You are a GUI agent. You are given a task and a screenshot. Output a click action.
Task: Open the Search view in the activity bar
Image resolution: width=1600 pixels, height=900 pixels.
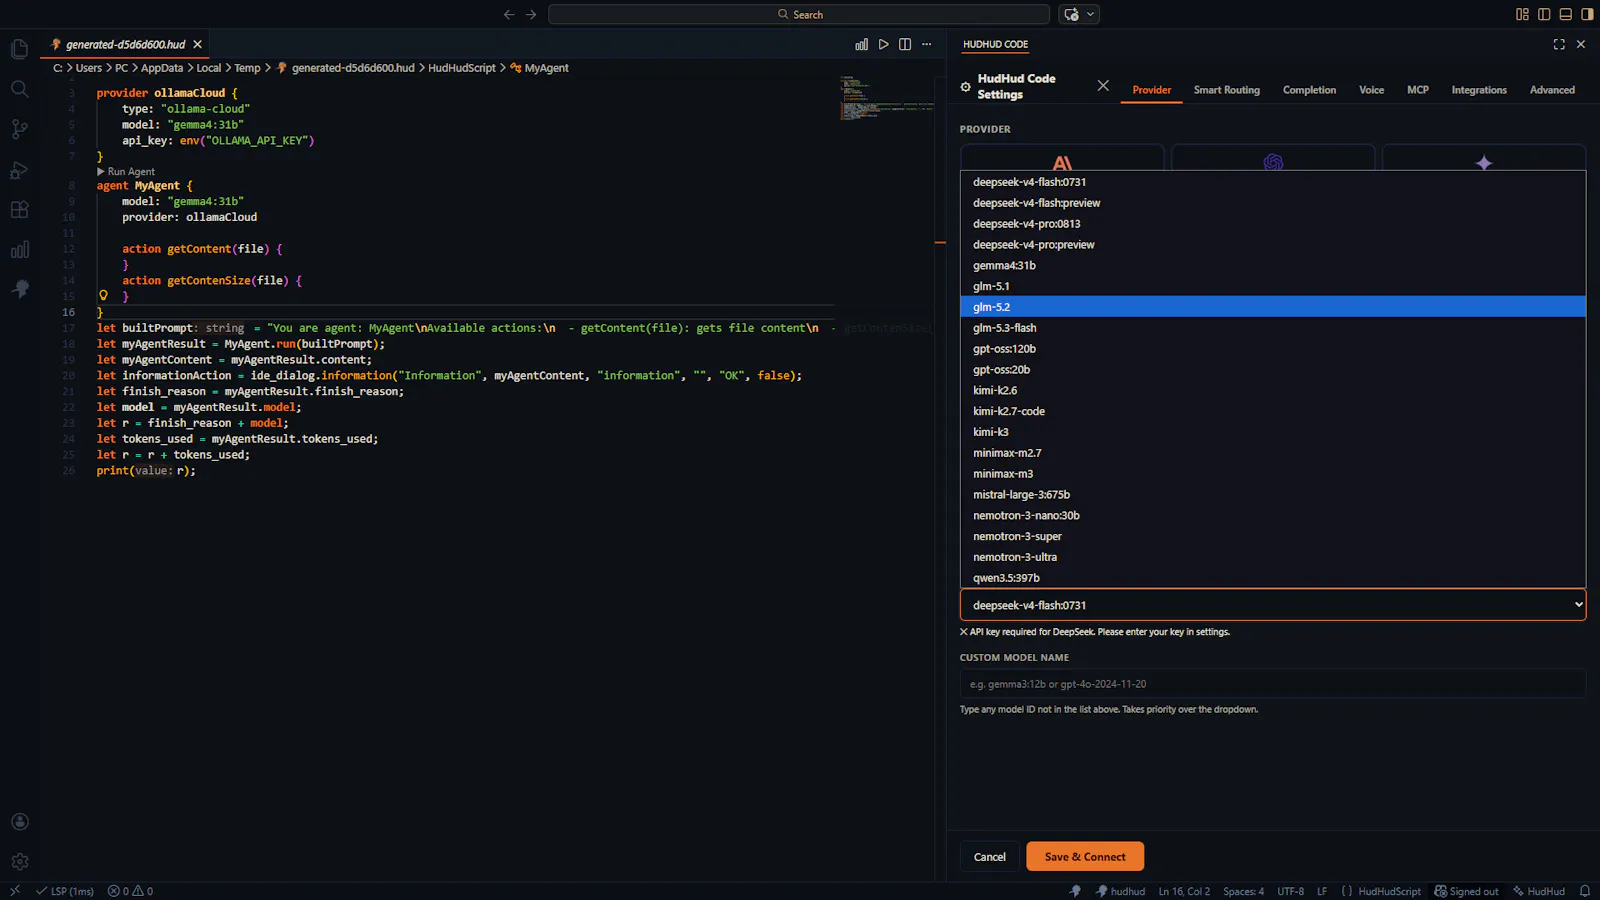coord(19,89)
